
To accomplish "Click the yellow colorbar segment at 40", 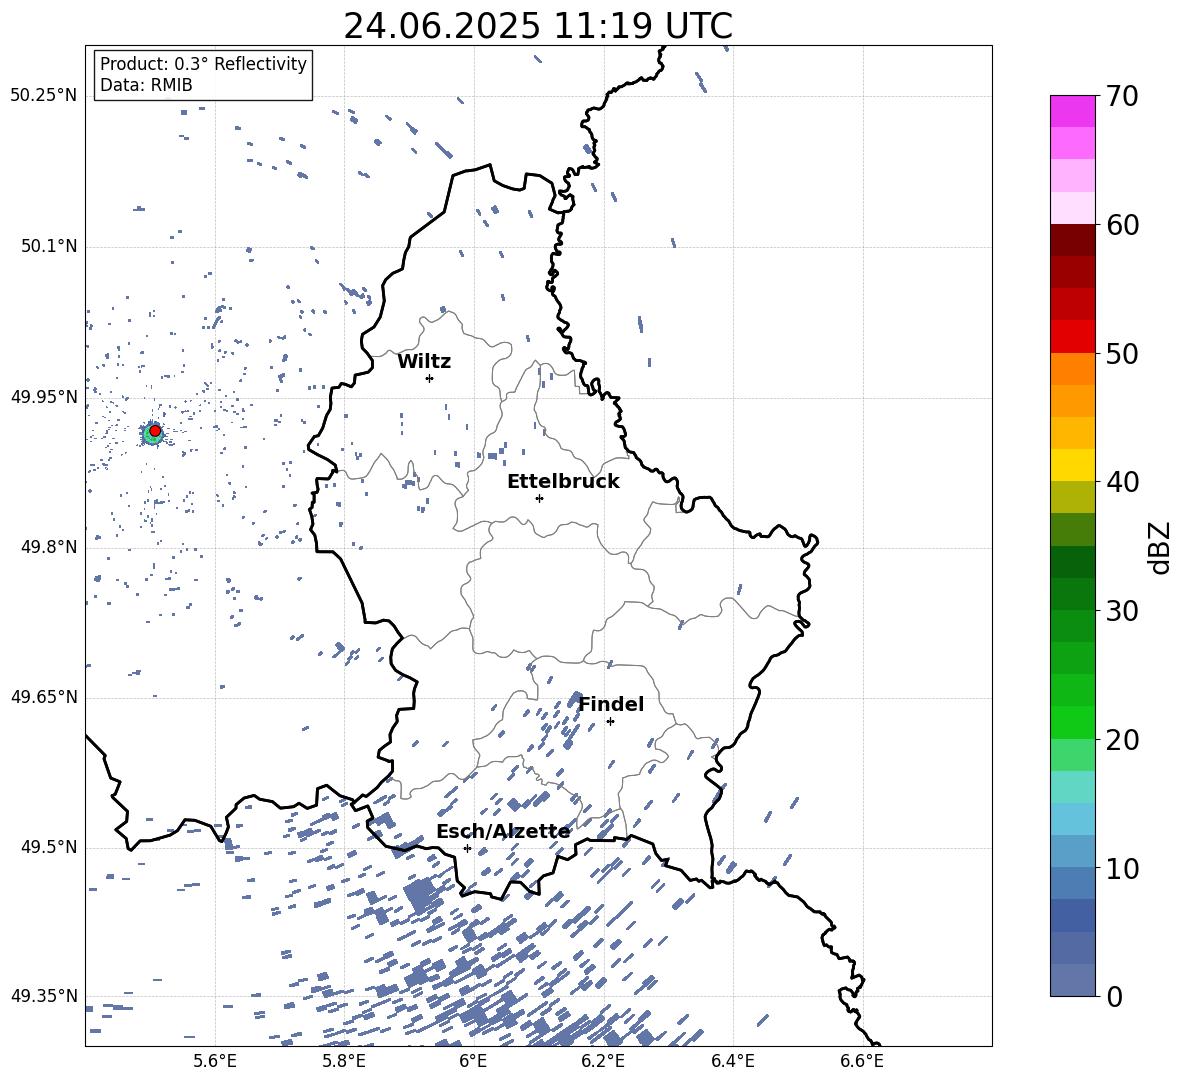I will [x=1073, y=465].
